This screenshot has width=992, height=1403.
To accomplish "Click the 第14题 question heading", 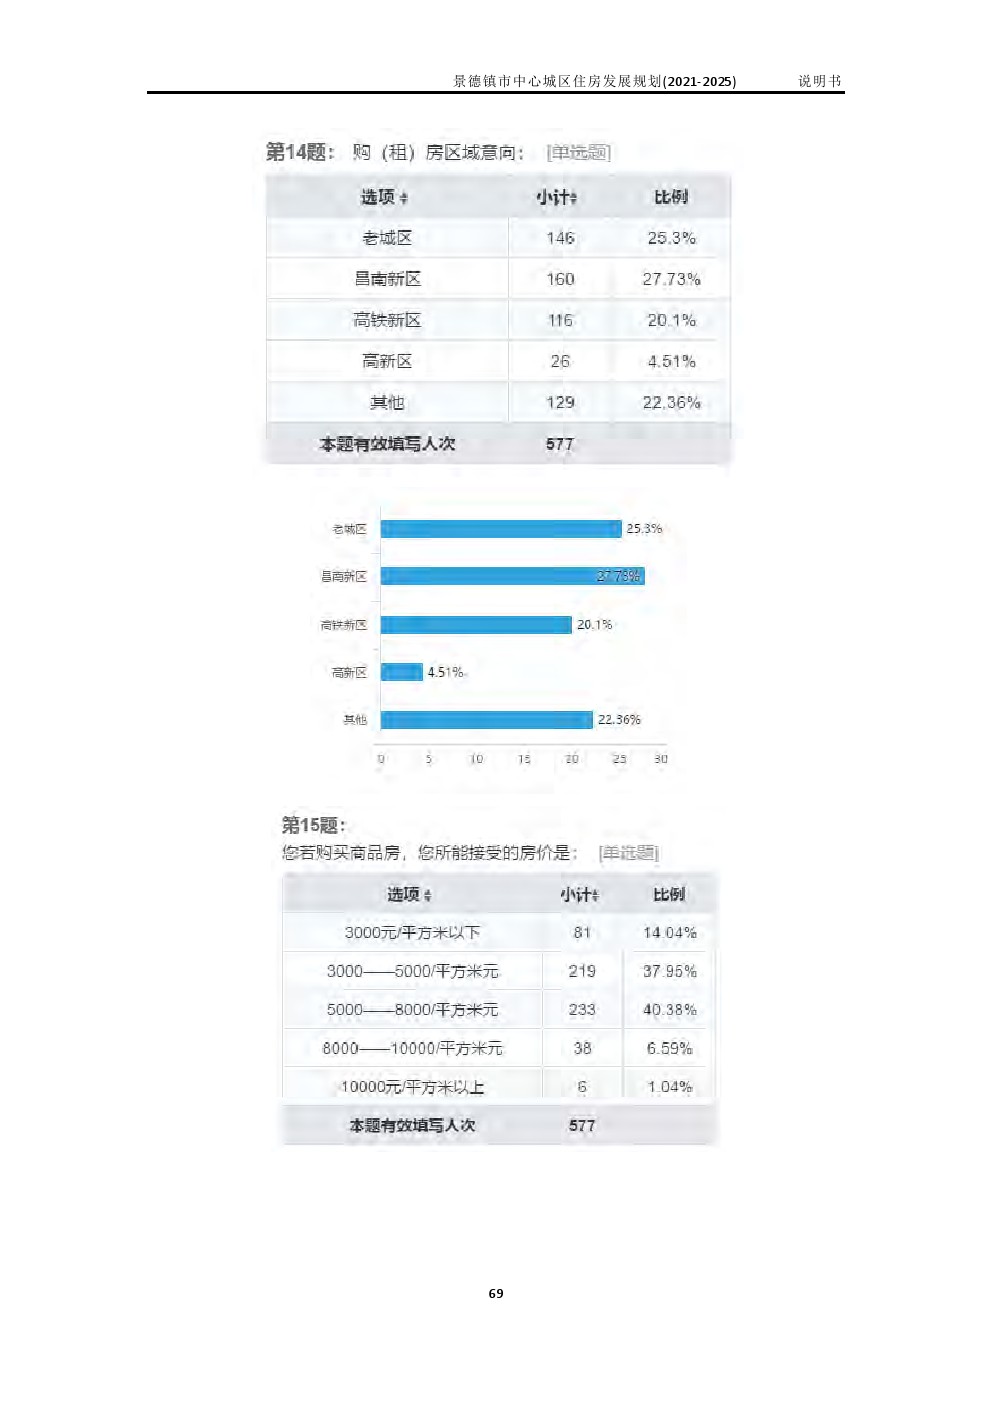I will [x=299, y=152].
